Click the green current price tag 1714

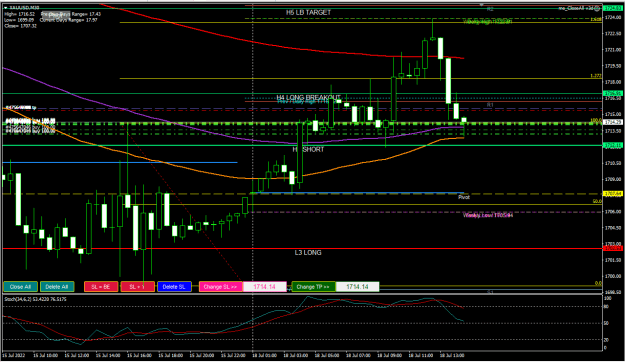[x=613, y=122]
